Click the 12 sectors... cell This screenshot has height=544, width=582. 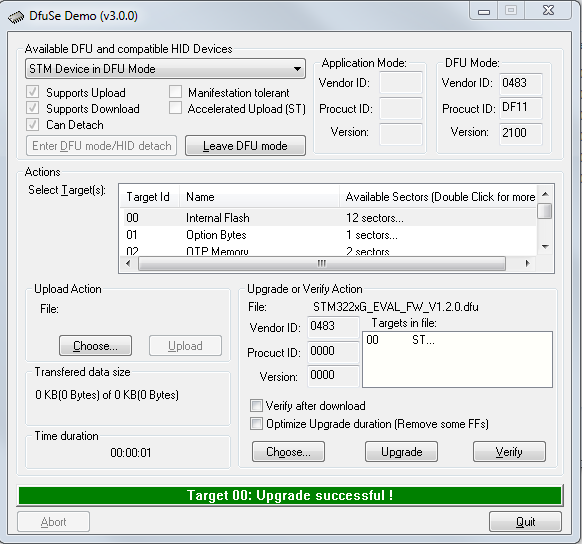[375, 218]
